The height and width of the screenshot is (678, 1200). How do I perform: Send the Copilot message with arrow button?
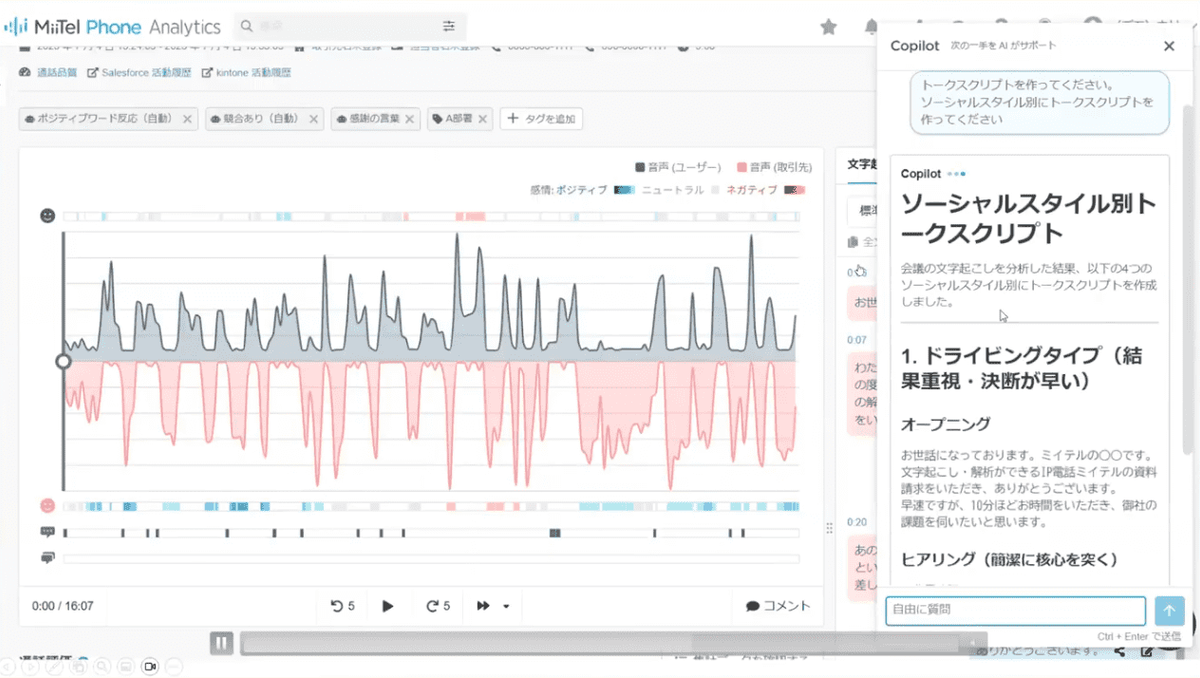(1169, 611)
